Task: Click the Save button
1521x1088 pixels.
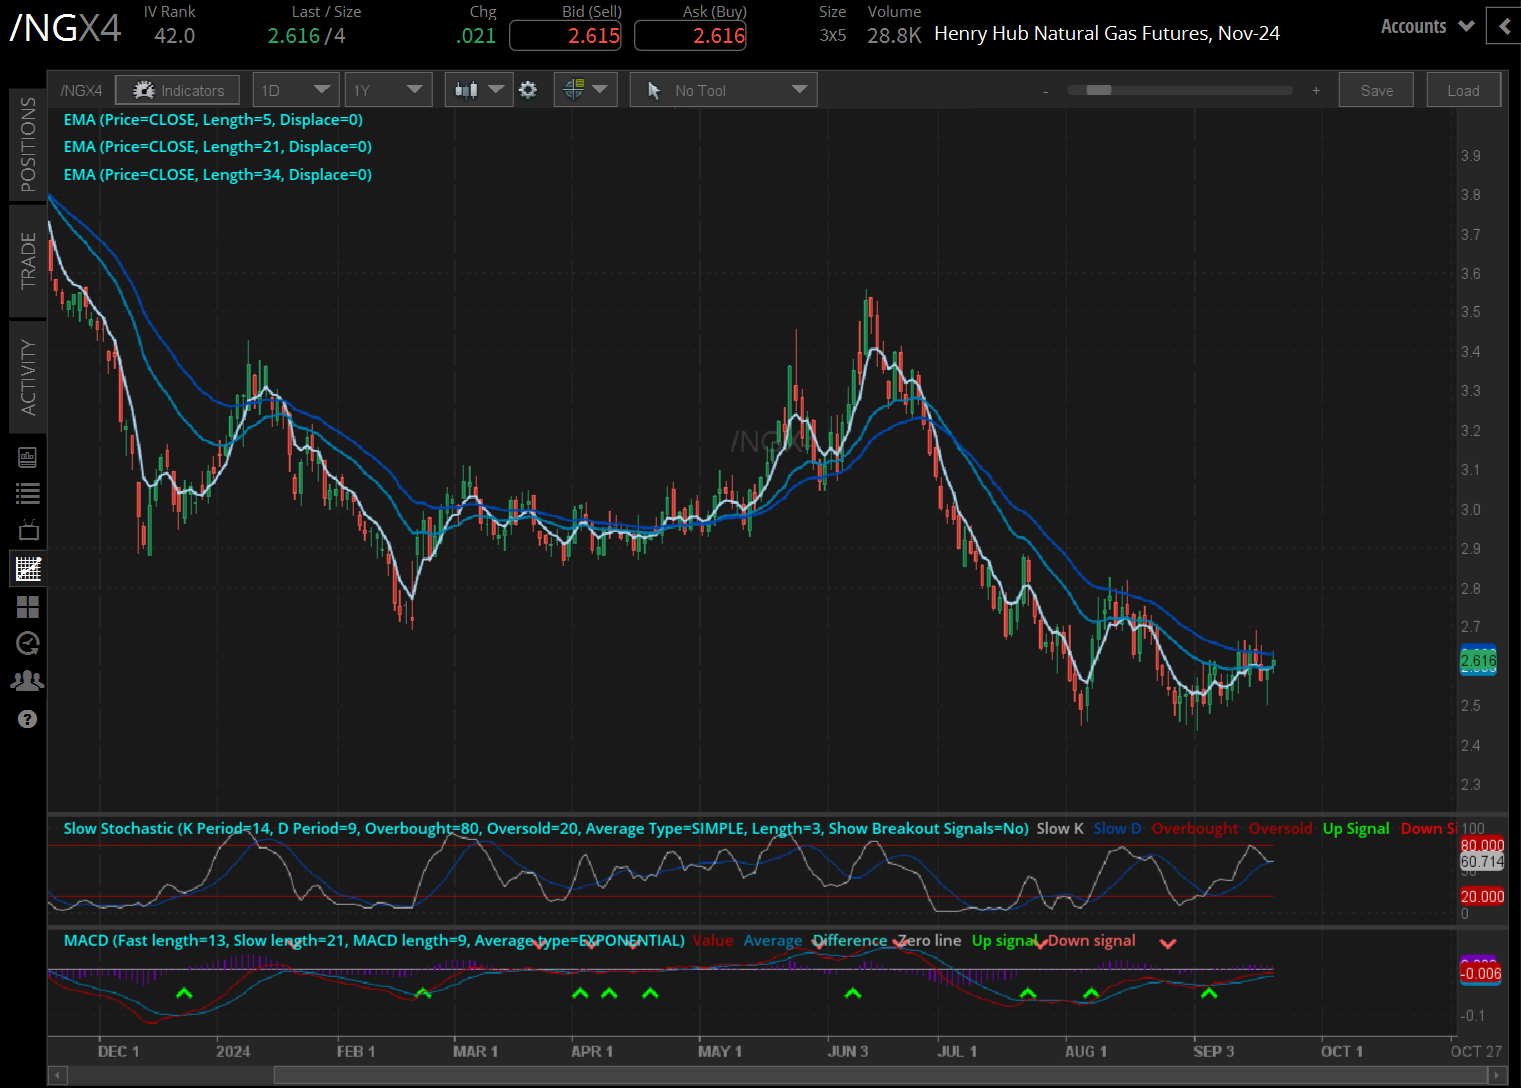Action: pyautogui.click(x=1375, y=89)
